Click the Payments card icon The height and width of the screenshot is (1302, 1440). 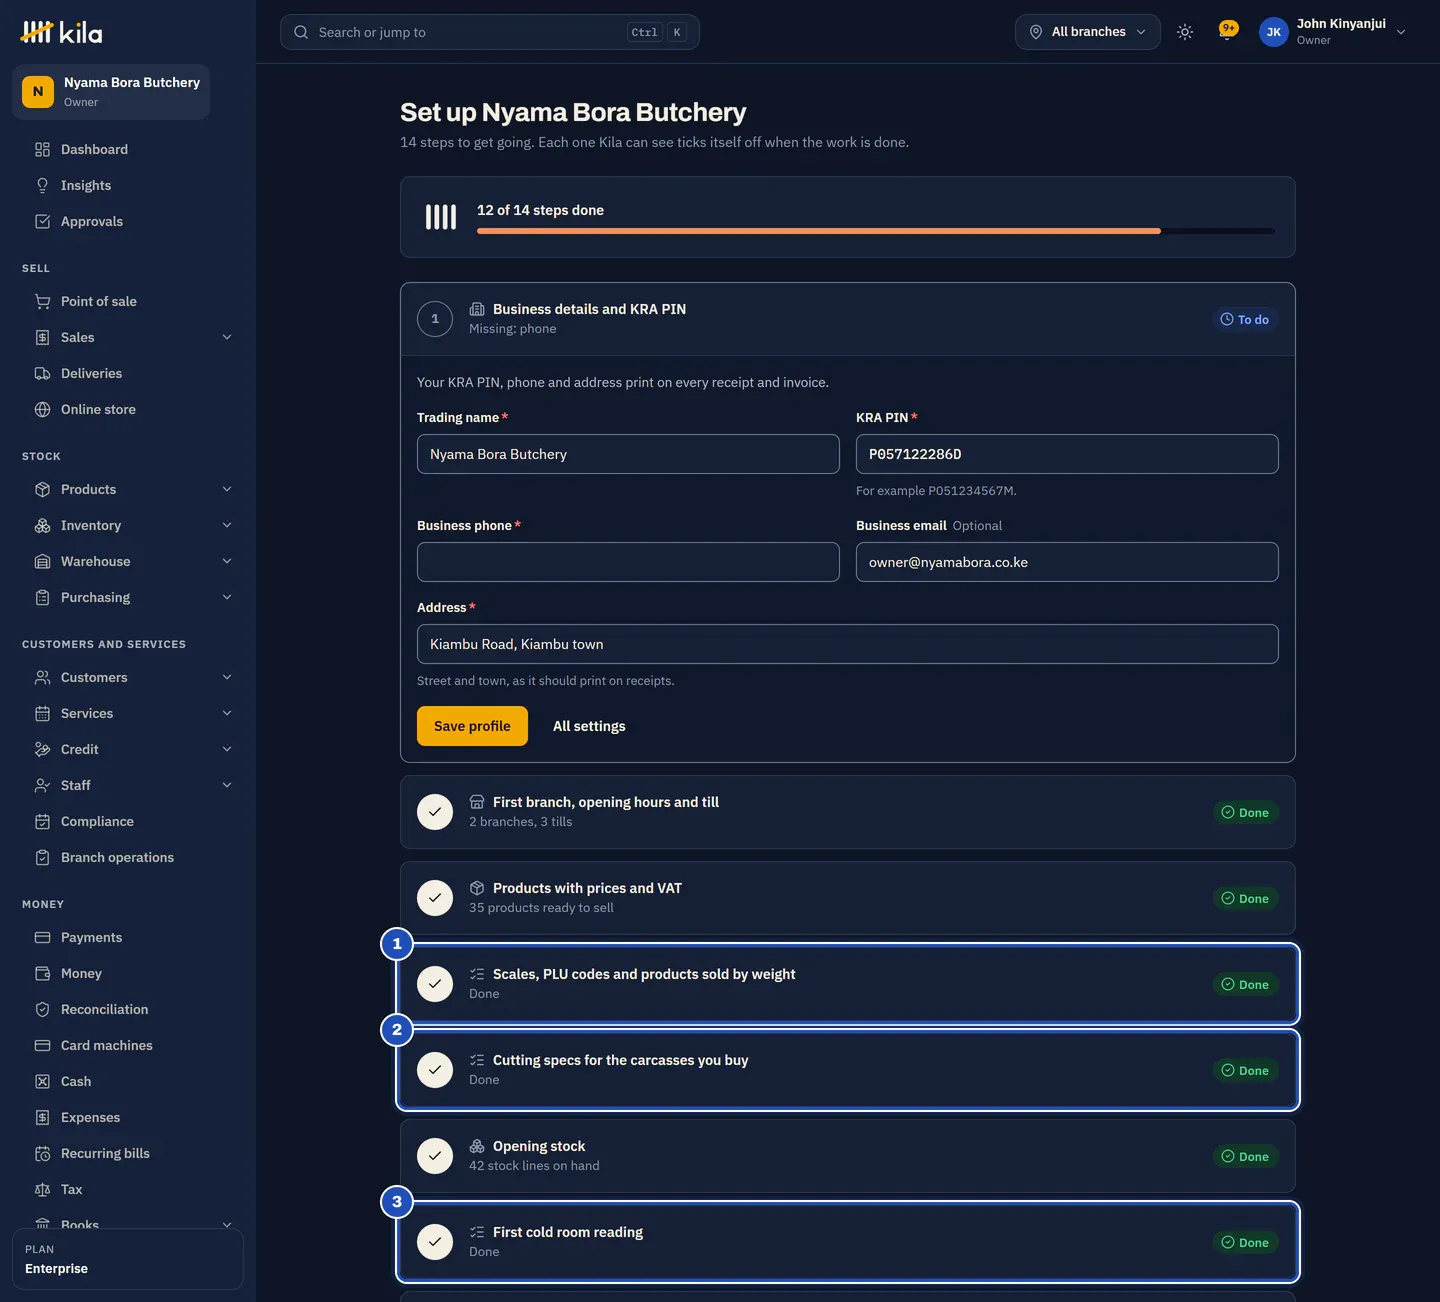click(42, 938)
